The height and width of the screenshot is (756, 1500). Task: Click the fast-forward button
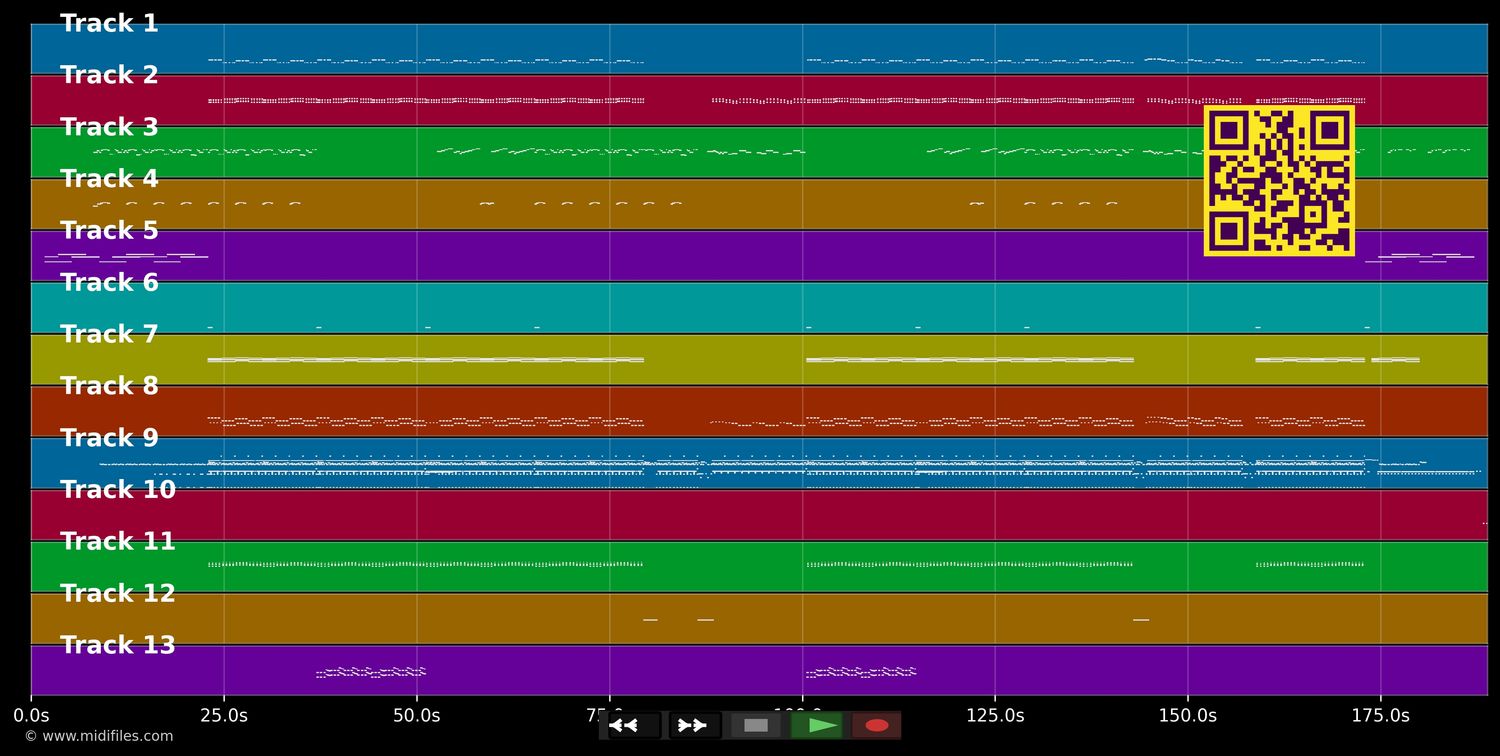(x=694, y=725)
